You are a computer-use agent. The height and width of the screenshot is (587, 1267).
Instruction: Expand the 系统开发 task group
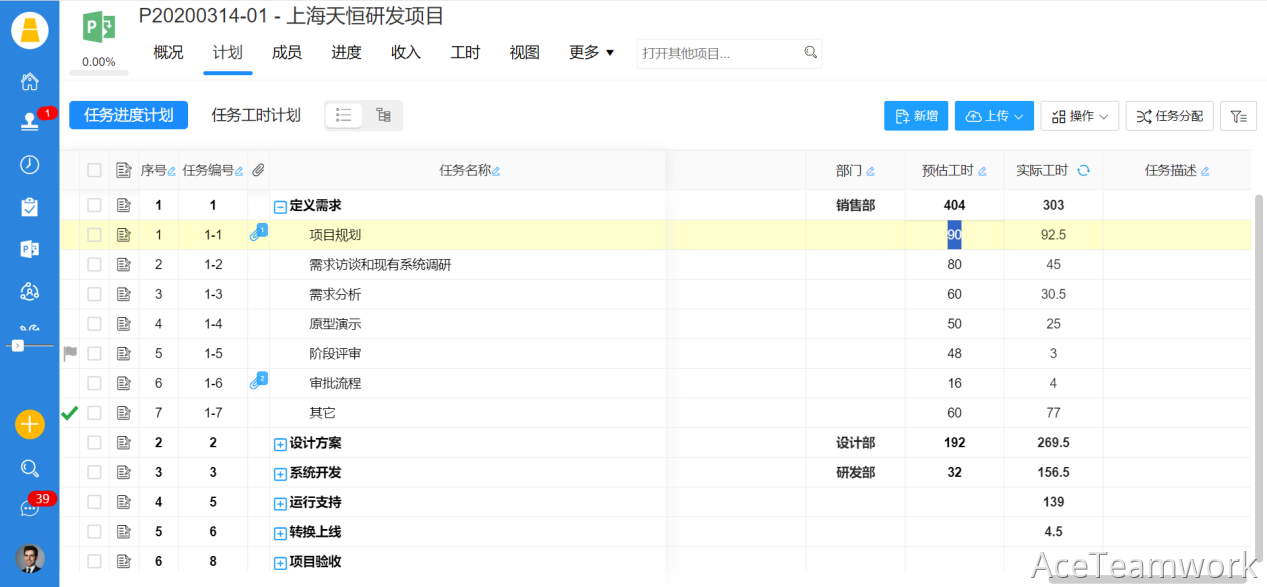pos(280,473)
